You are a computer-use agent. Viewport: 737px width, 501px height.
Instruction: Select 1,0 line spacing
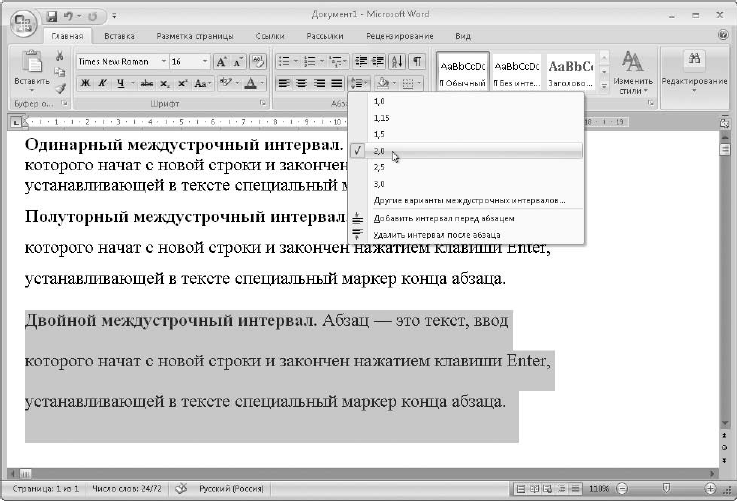tap(378, 101)
